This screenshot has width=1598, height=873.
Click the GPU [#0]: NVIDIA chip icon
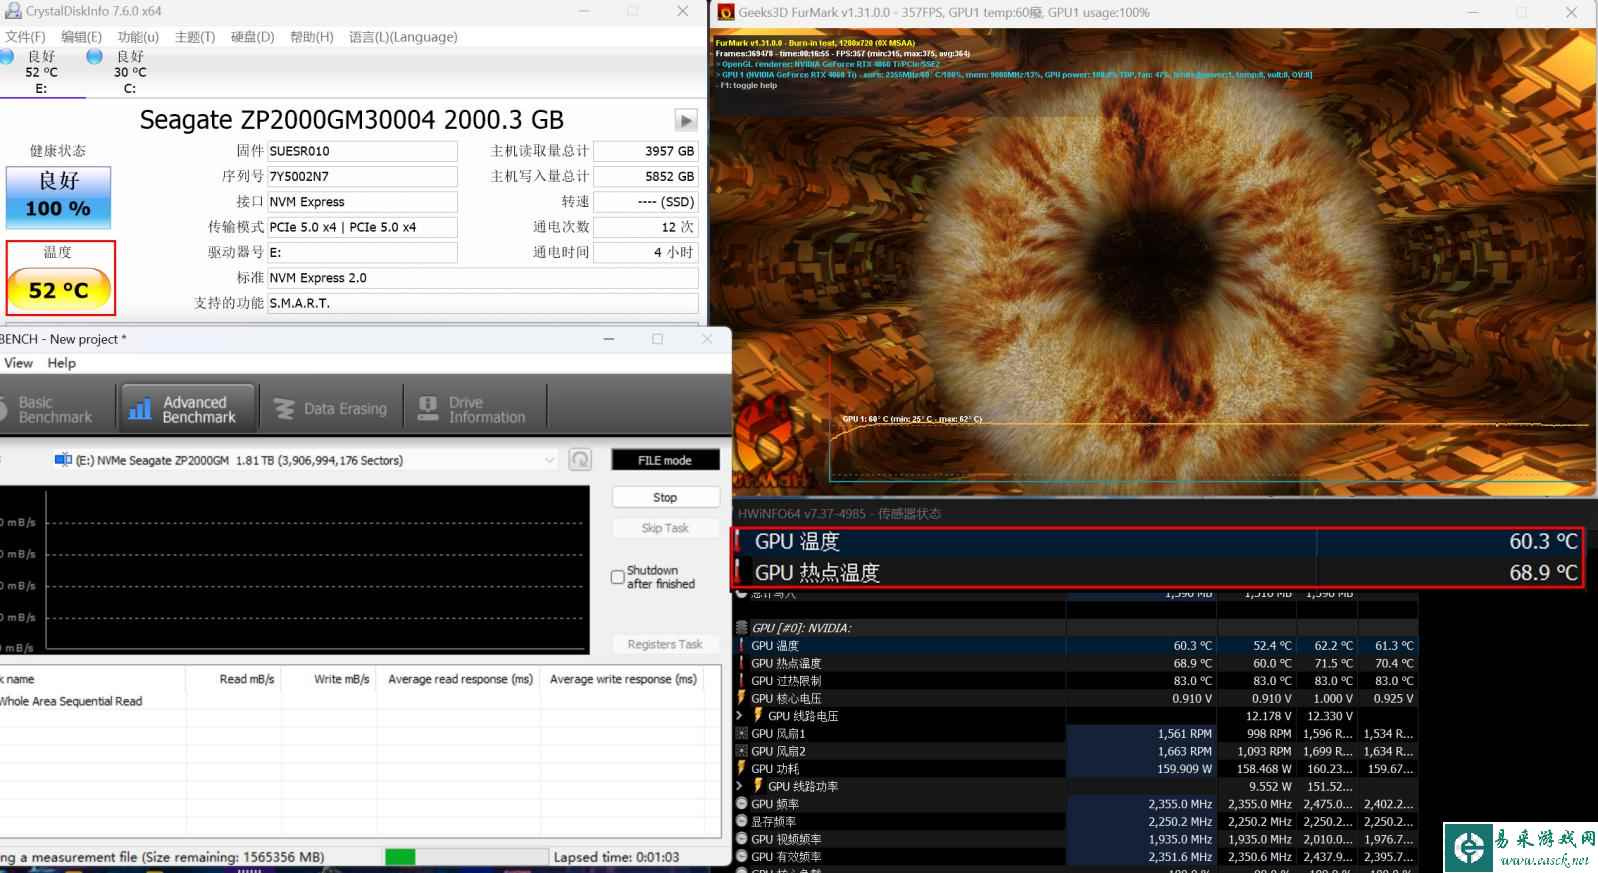[x=741, y=628]
